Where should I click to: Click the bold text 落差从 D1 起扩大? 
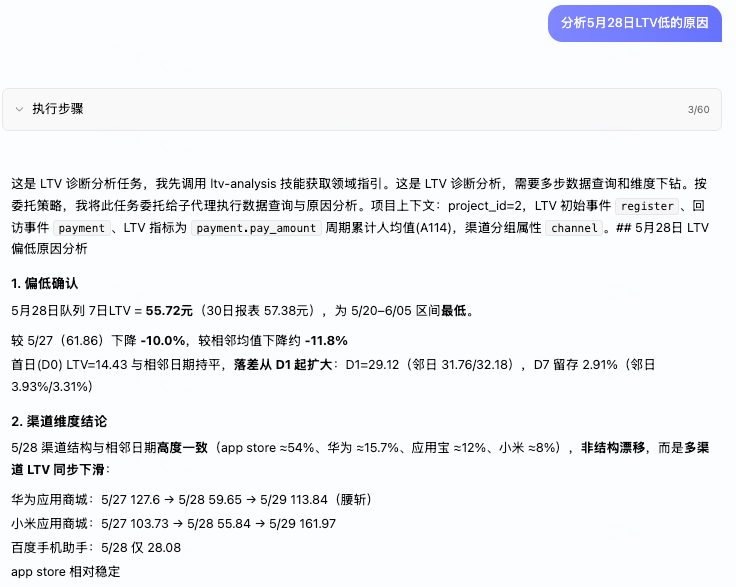pyautogui.click(x=283, y=365)
